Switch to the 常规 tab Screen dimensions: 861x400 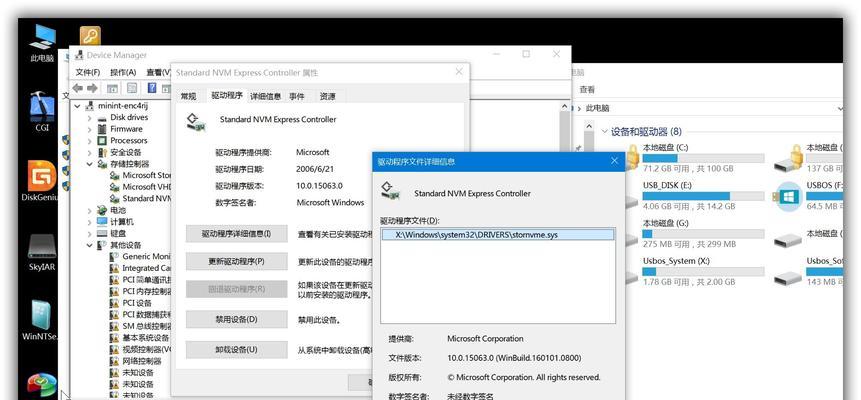tap(188, 96)
